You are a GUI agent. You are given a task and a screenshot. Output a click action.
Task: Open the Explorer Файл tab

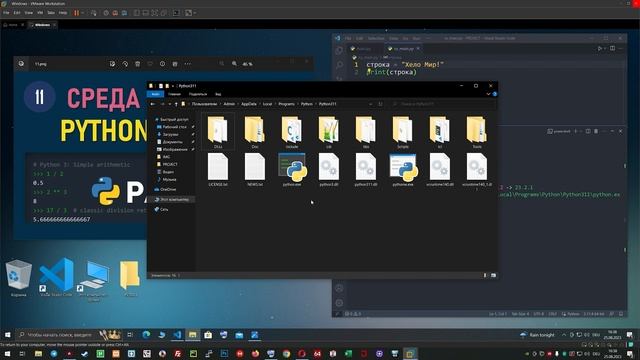coord(156,94)
